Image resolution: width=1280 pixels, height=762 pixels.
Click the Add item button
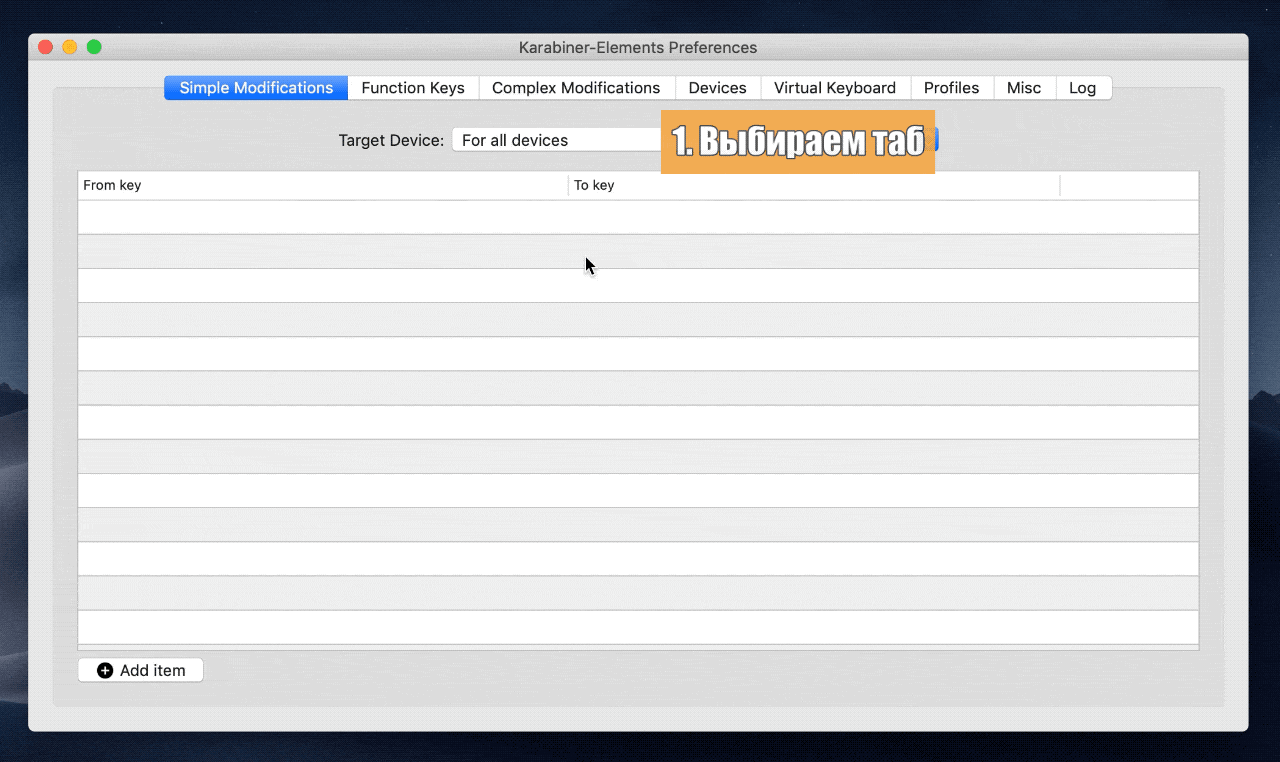tap(141, 670)
